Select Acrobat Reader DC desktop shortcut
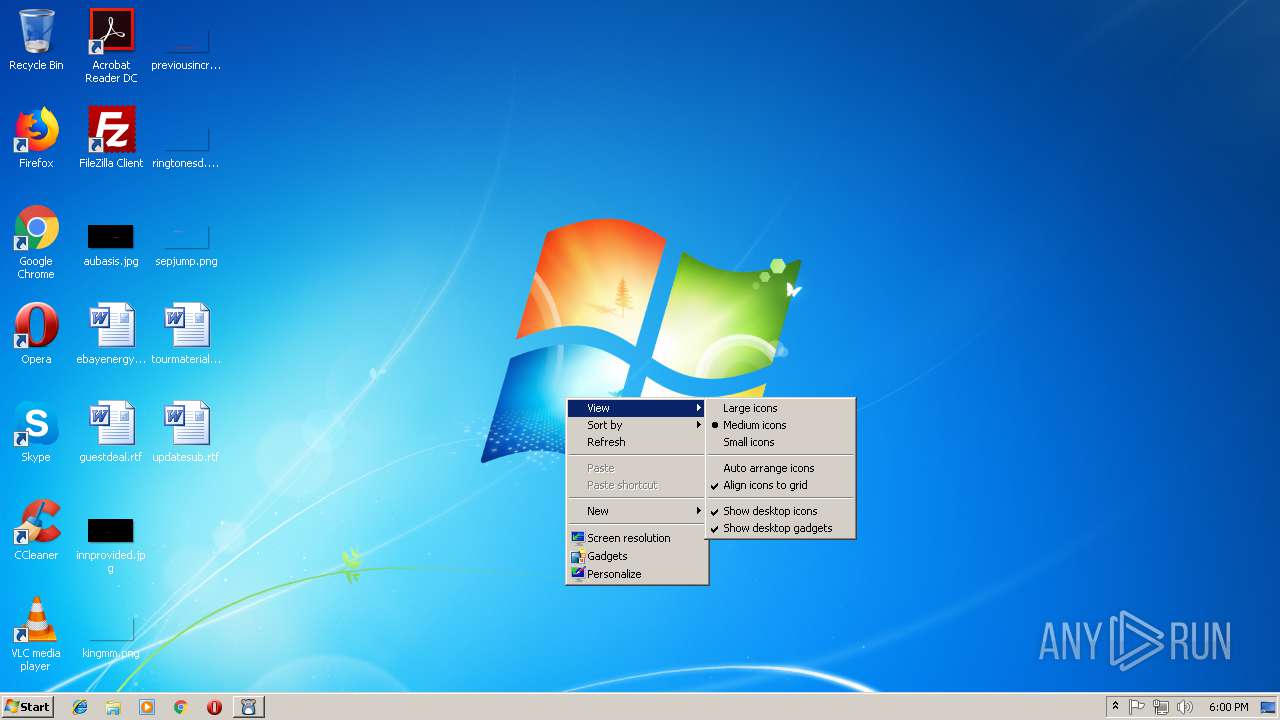1280x720 pixels. click(111, 45)
